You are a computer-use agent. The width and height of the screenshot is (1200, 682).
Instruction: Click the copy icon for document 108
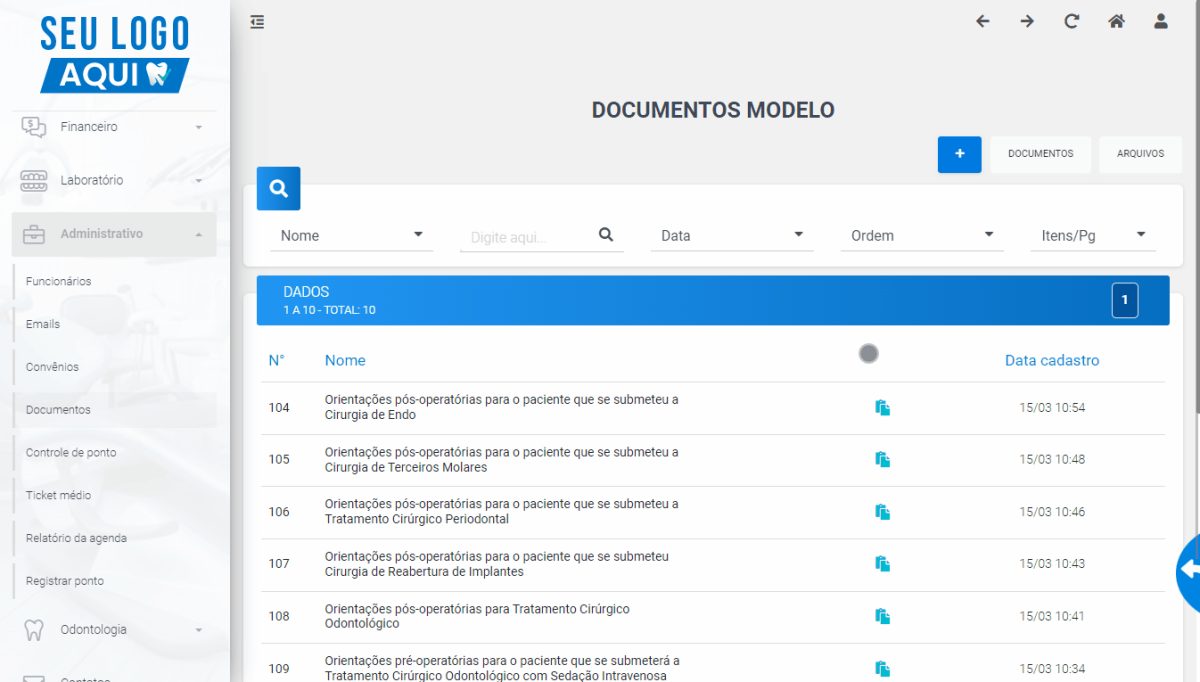coord(882,616)
